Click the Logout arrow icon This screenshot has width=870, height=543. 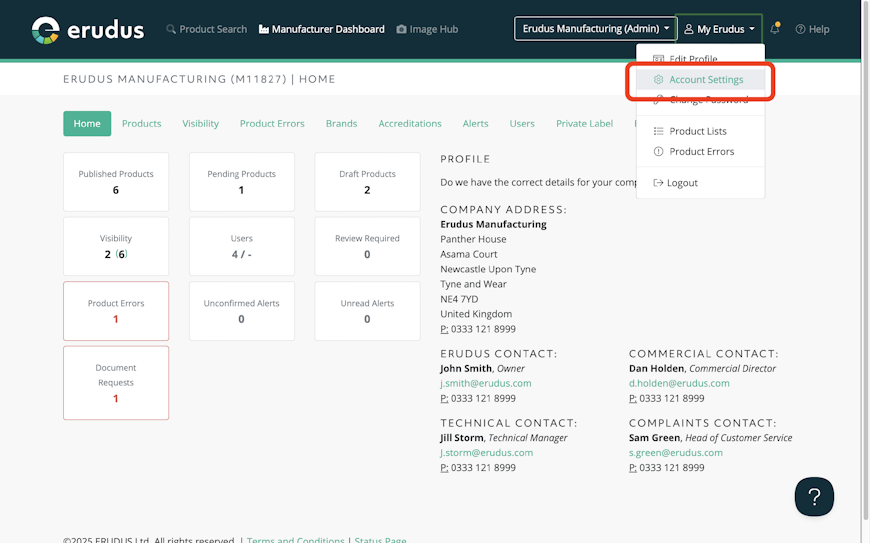click(x=658, y=182)
